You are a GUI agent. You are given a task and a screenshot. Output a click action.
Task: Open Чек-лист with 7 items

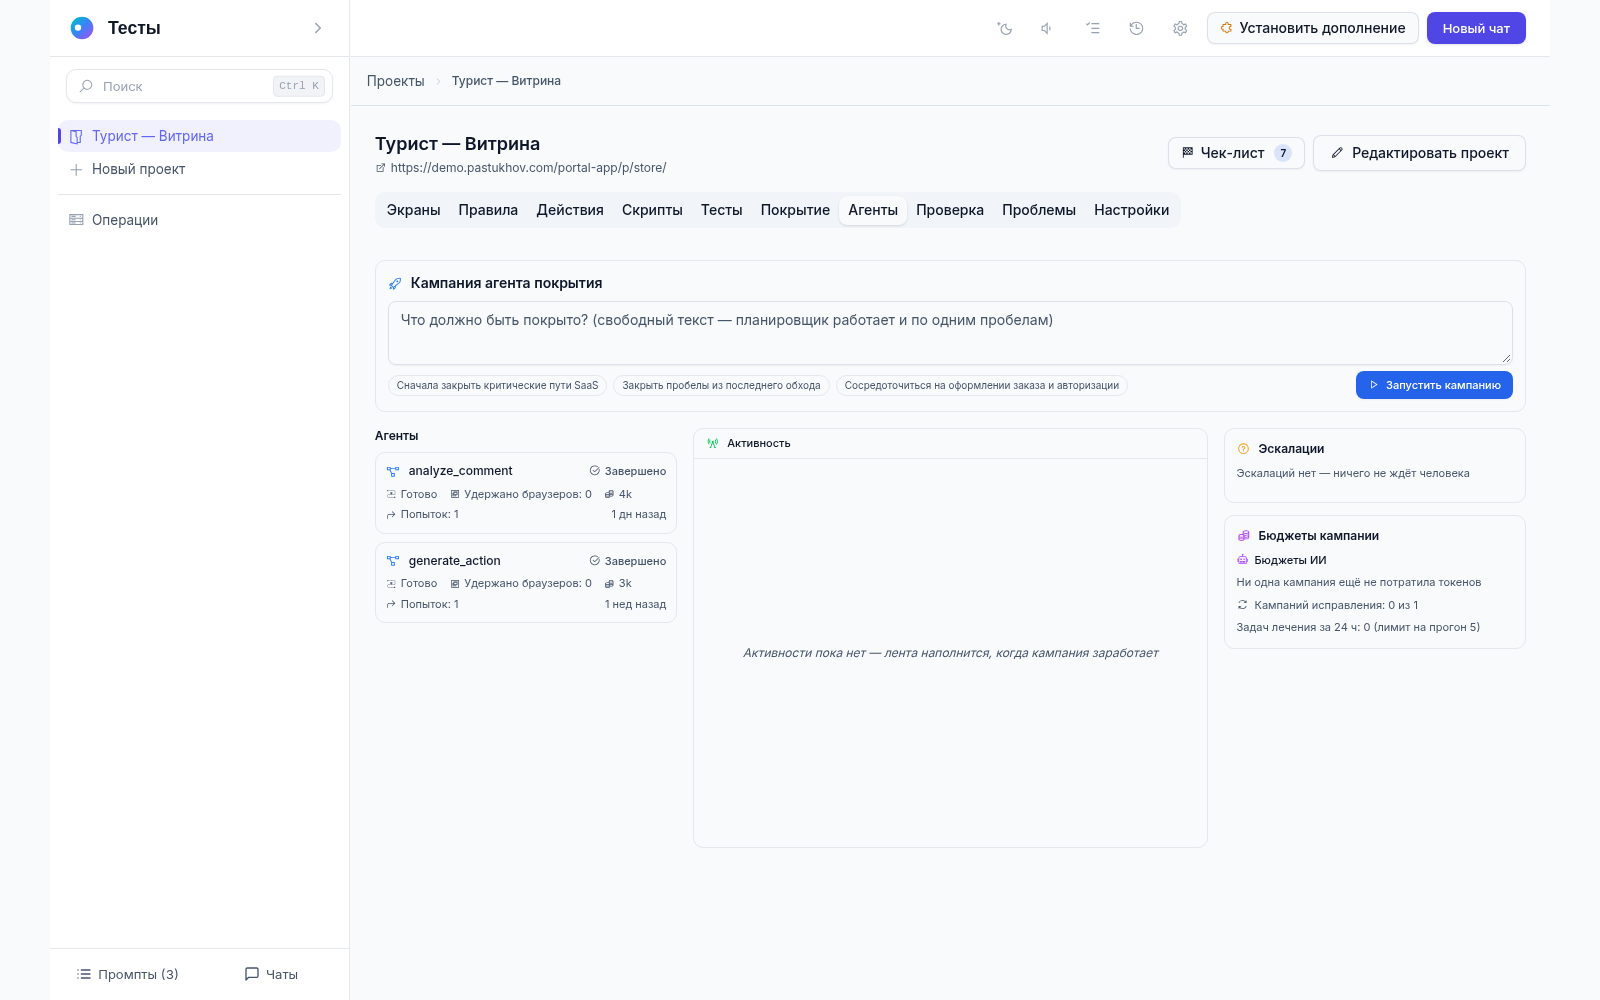coord(1236,153)
